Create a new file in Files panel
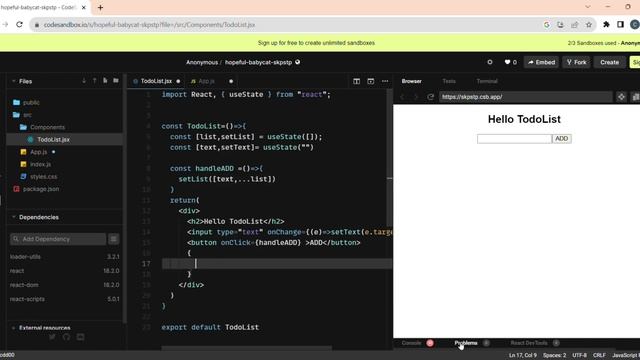The width and height of the screenshot is (640, 360). (x=105, y=81)
